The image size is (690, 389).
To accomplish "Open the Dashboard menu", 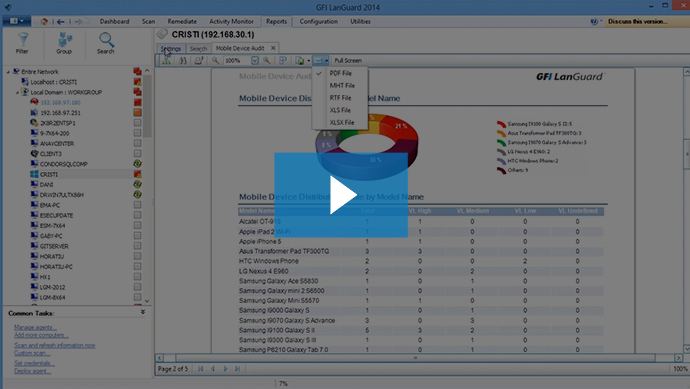I will (x=114, y=22).
